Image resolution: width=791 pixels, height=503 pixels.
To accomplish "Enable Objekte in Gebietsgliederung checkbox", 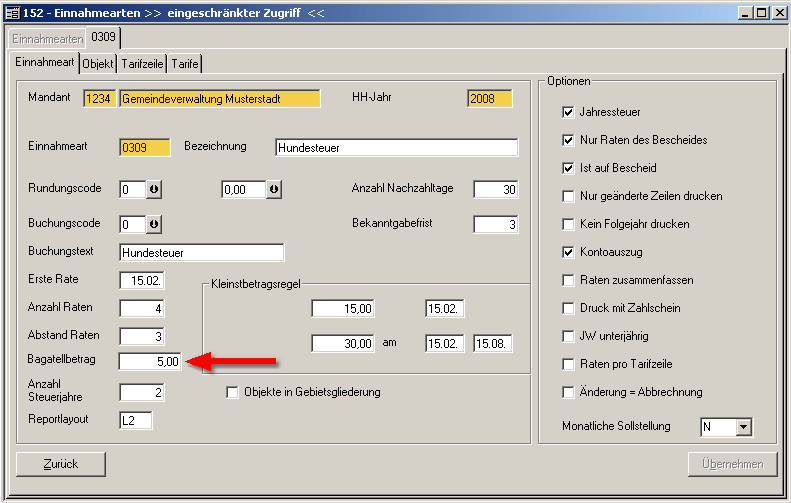I will pos(233,392).
